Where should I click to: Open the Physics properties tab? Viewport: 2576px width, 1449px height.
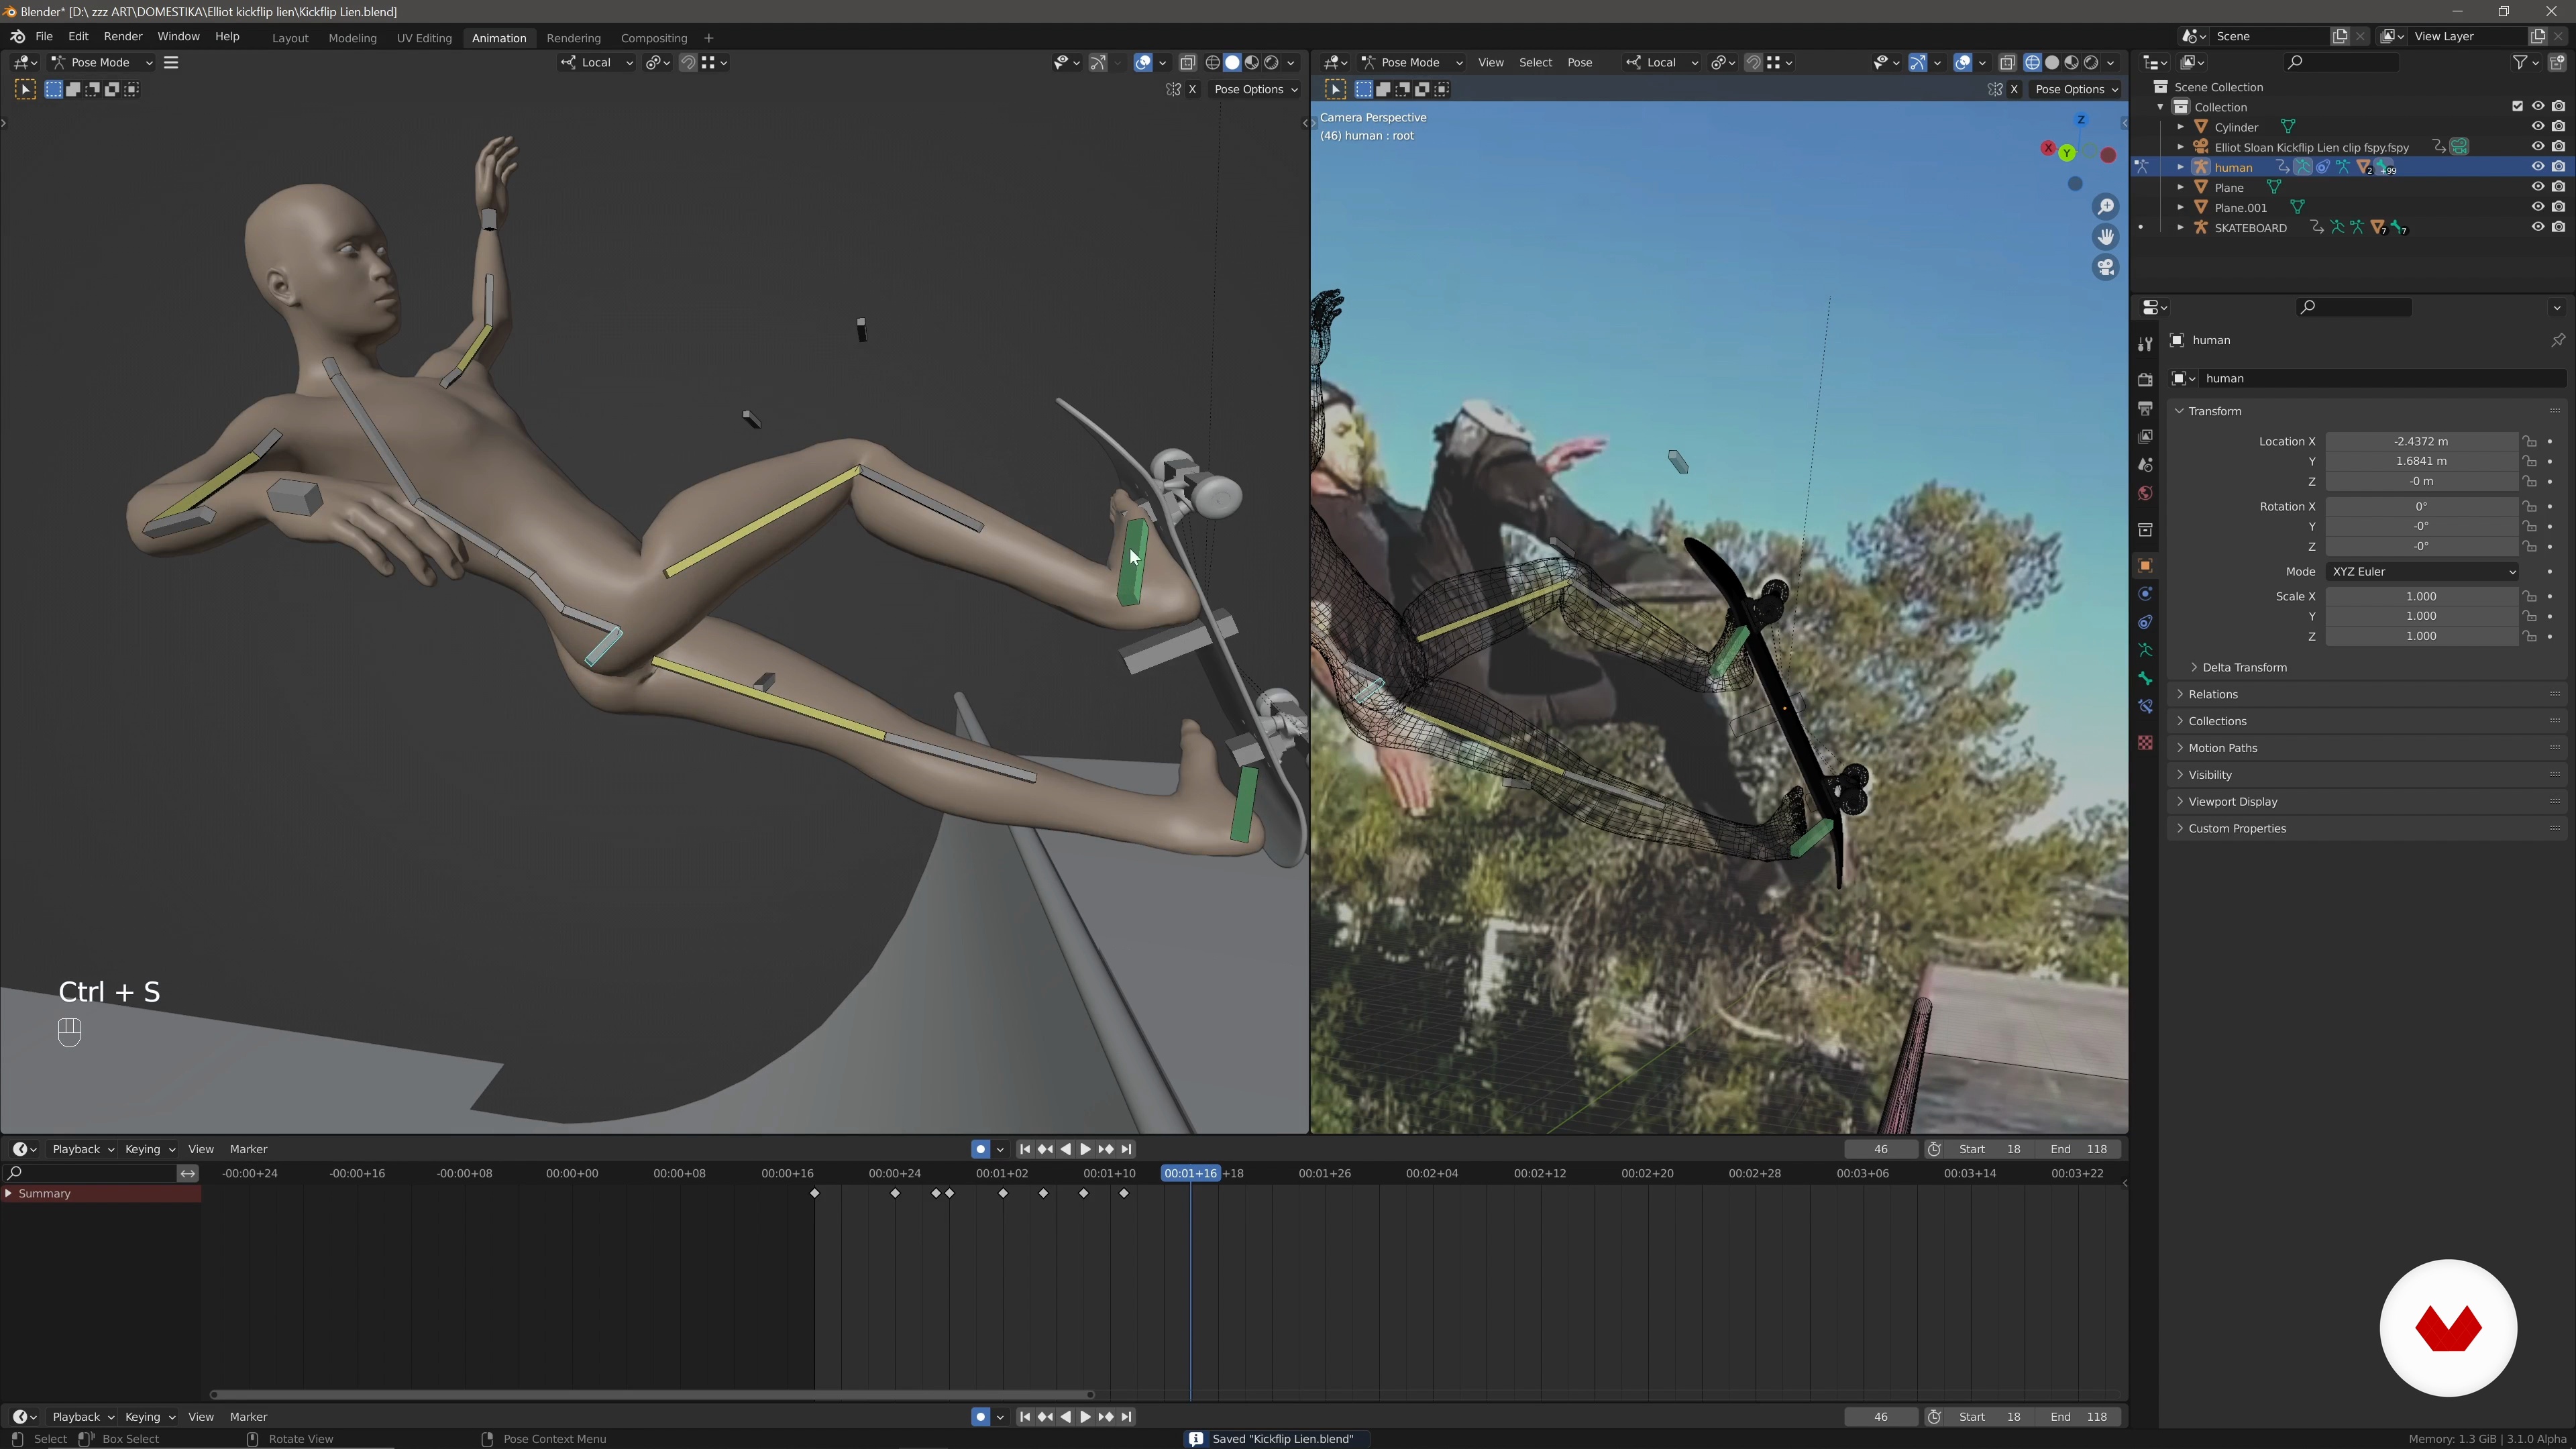click(2145, 594)
